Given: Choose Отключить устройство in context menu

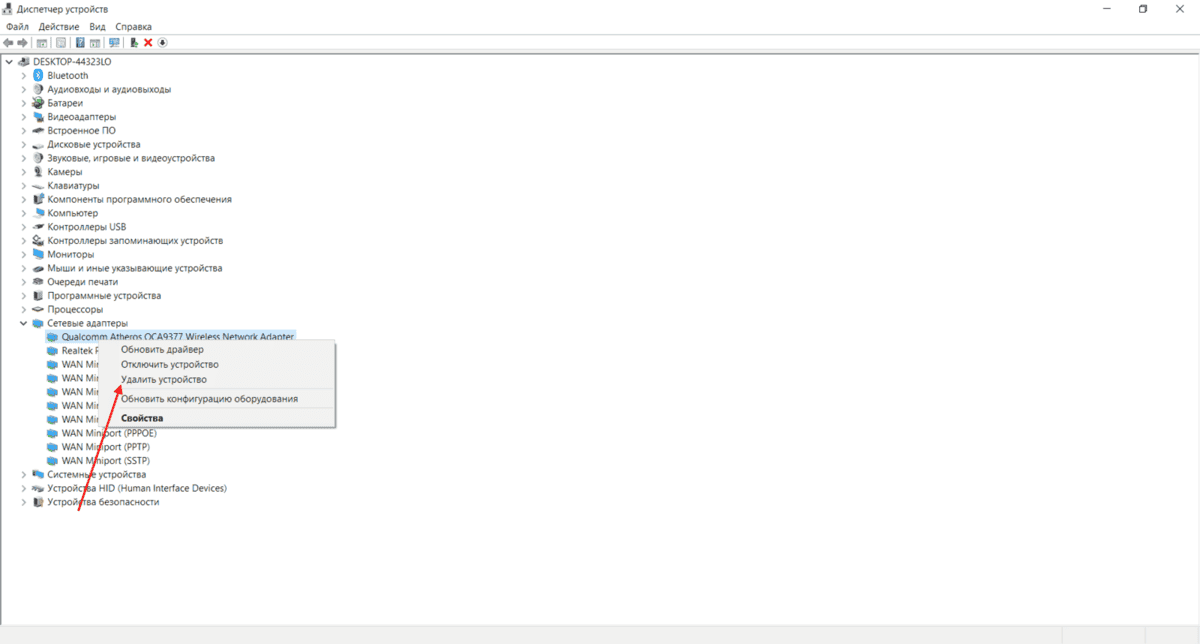Looking at the screenshot, I should tap(169, 365).
